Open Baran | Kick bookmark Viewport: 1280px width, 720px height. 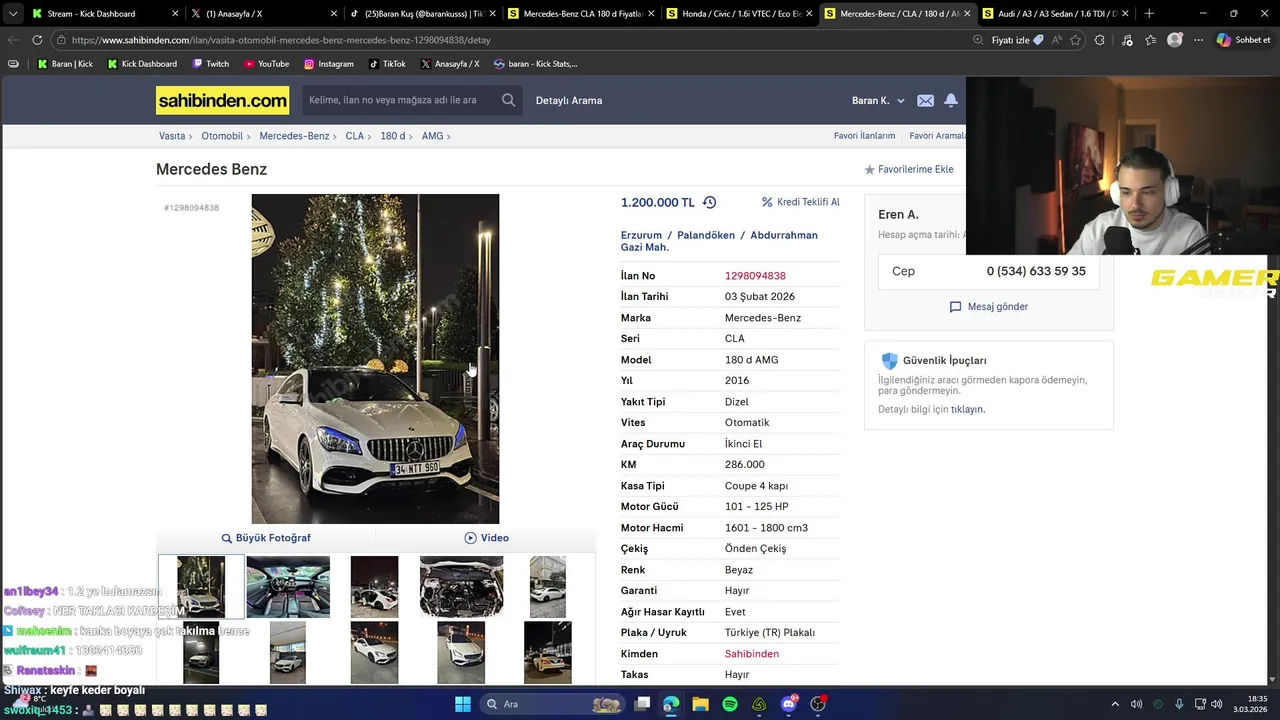pyautogui.click(x=64, y=64)
